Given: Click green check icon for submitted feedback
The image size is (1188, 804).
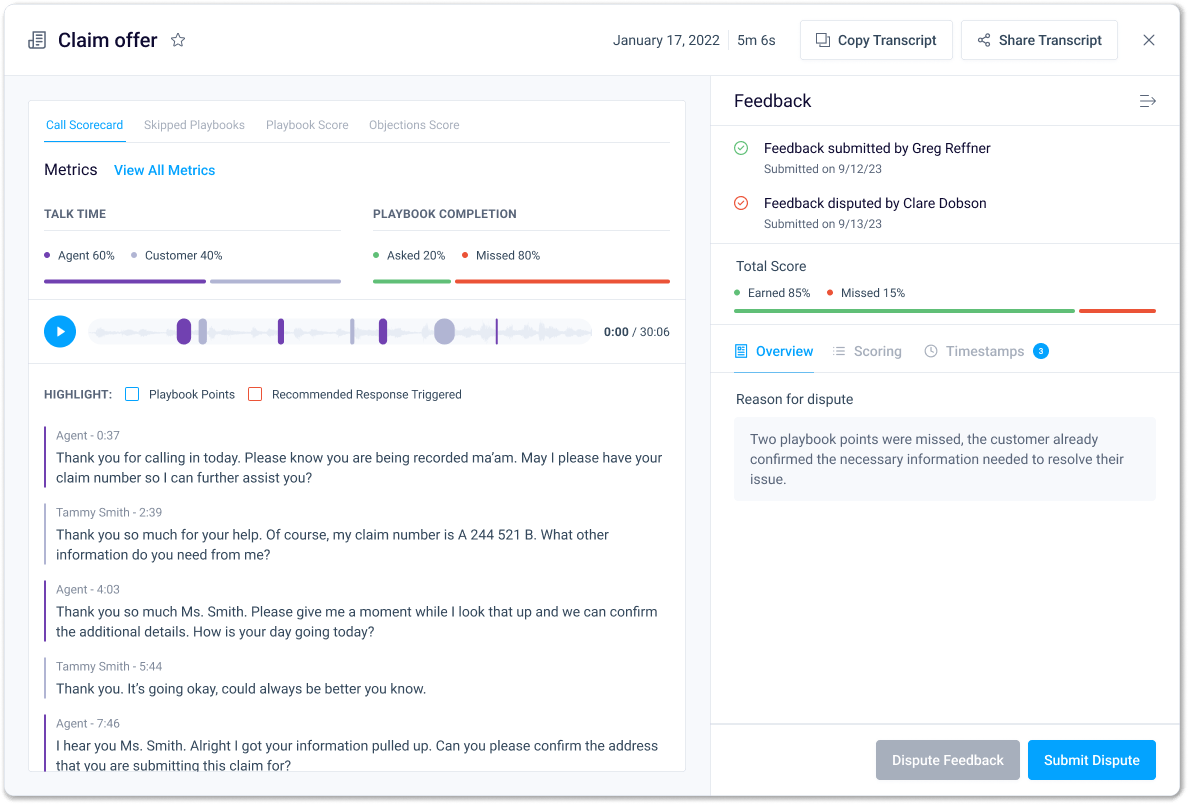Looking at the screenshot, I should (741, 149).
